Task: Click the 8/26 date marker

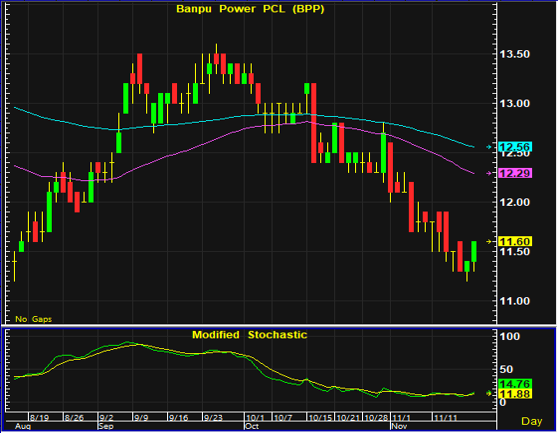Action: coord(74,417)
